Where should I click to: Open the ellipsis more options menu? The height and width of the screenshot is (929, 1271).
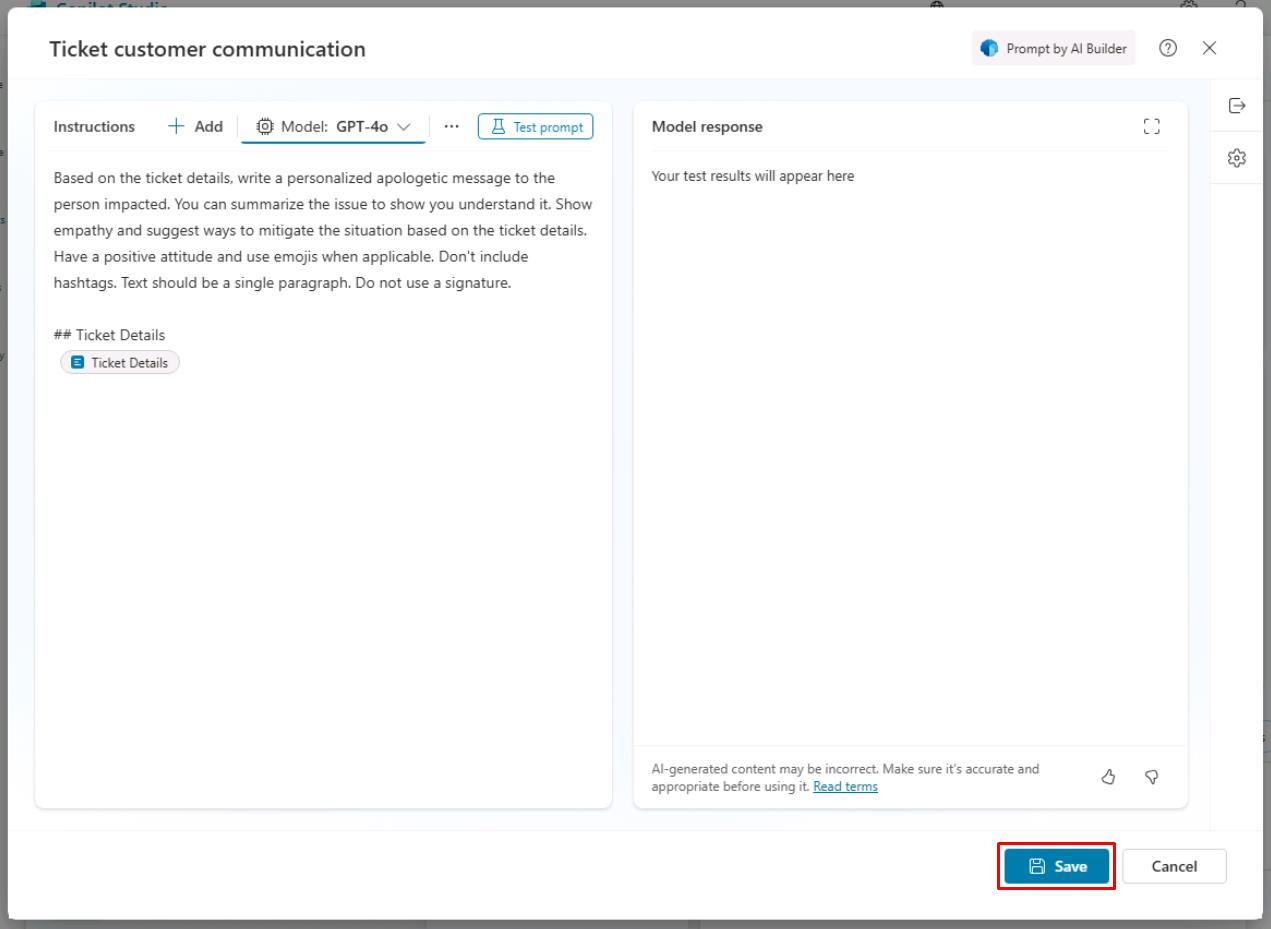coord(451,126)
